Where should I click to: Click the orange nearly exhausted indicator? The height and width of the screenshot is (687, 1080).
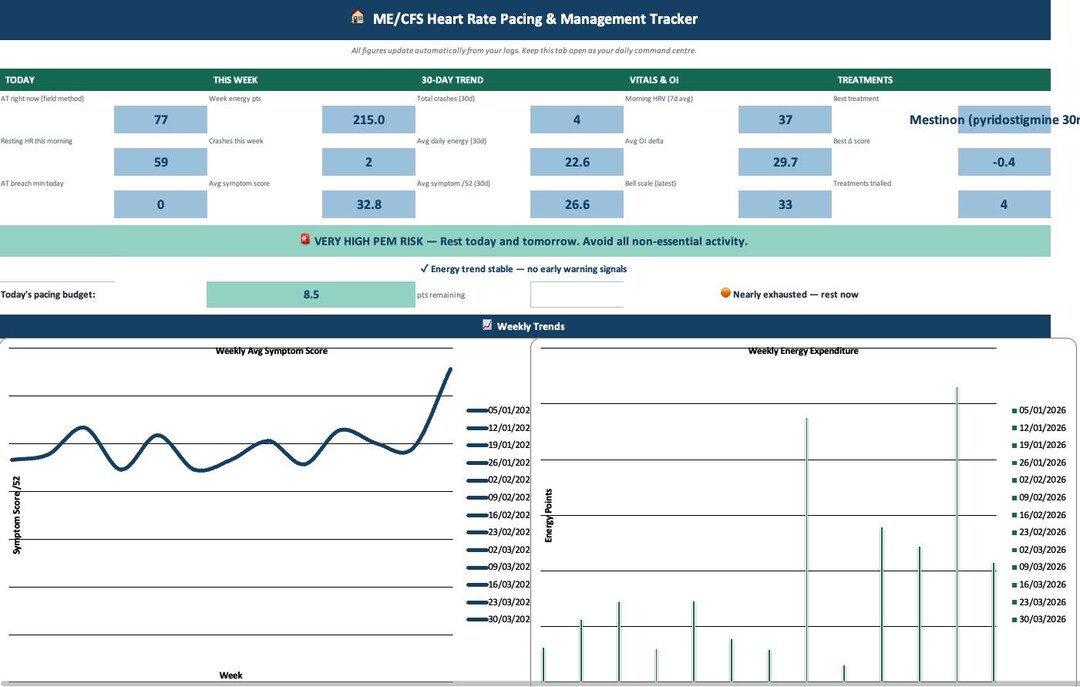point(725,293)
